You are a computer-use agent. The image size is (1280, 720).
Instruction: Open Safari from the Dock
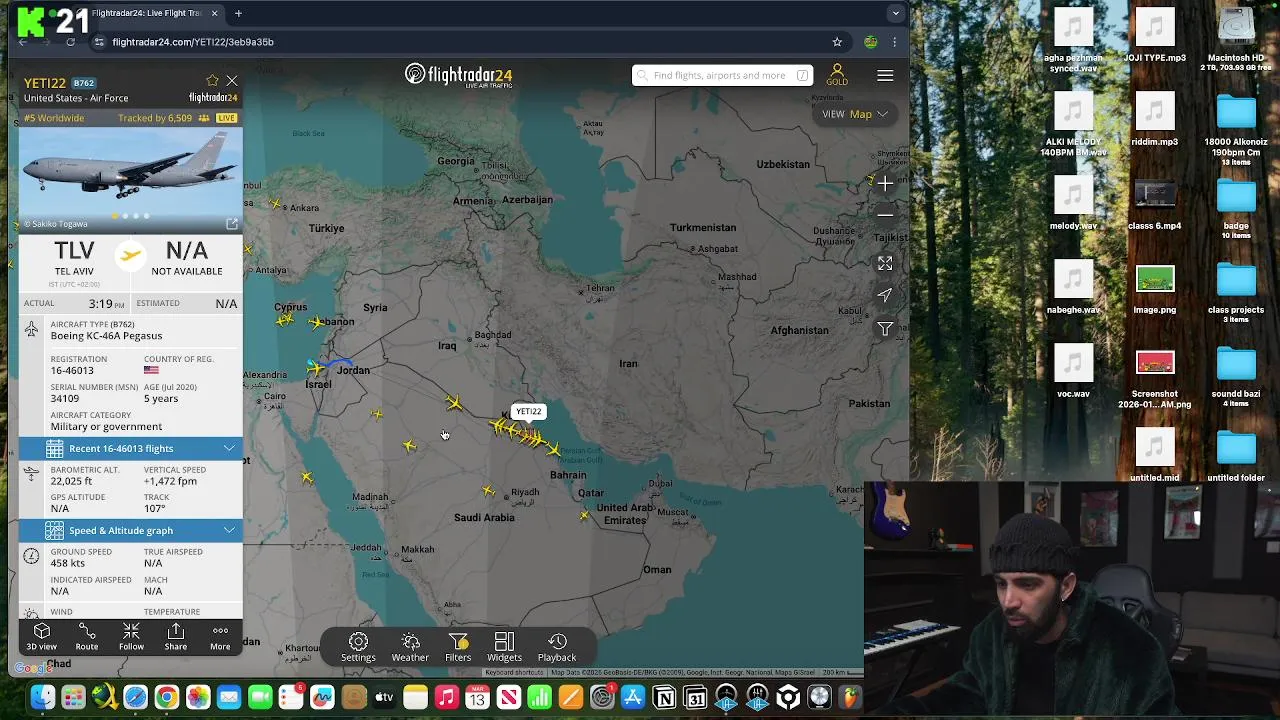pos(135,697)
